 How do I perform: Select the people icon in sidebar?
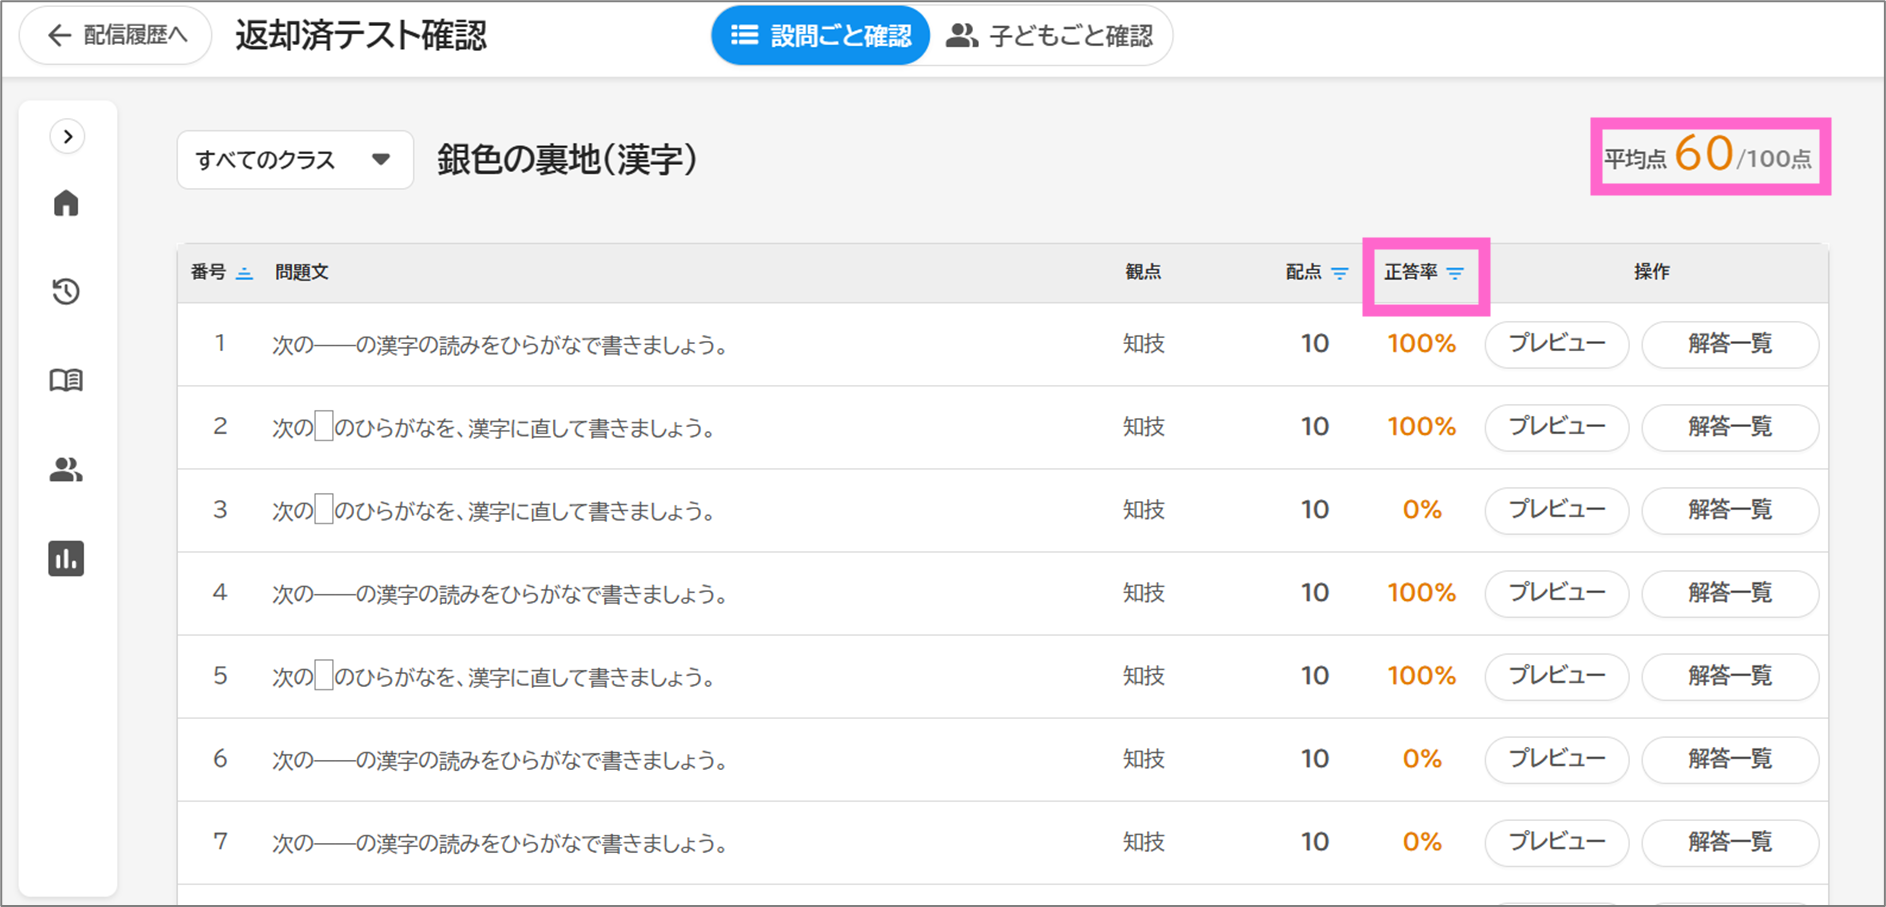tap(66, 469)
